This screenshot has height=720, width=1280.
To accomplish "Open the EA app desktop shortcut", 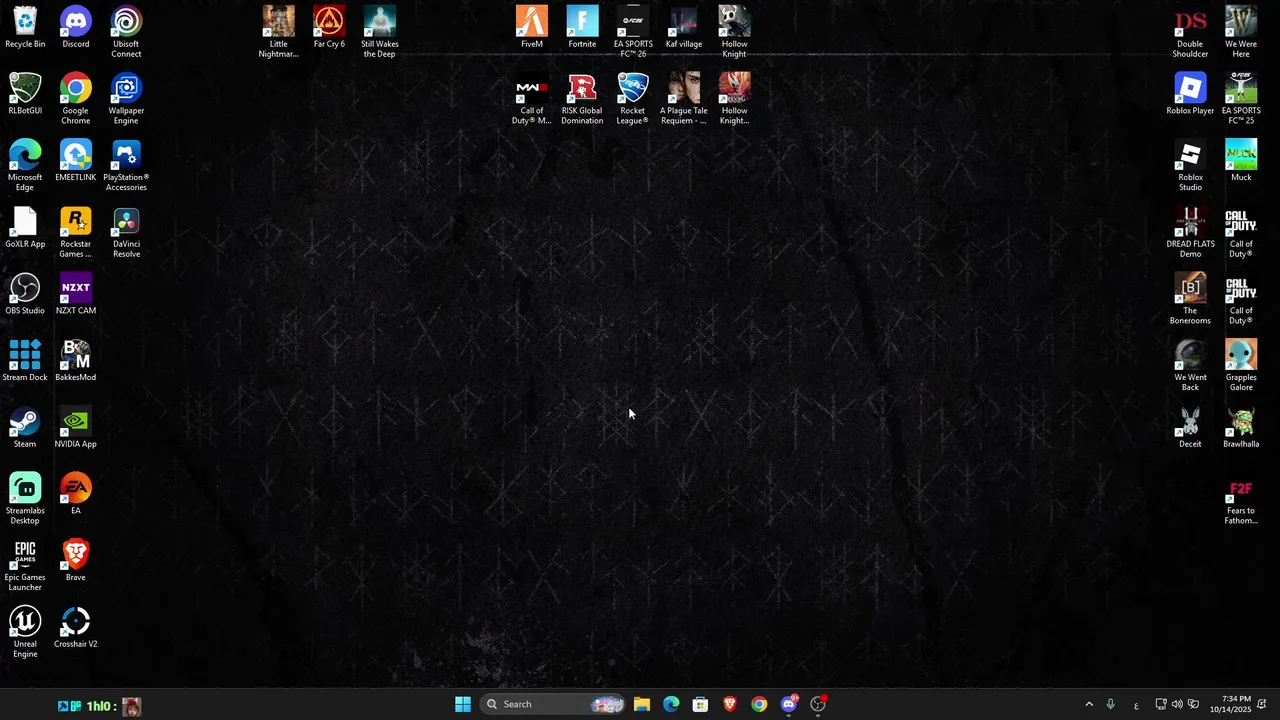I will (x=75, y=495).
